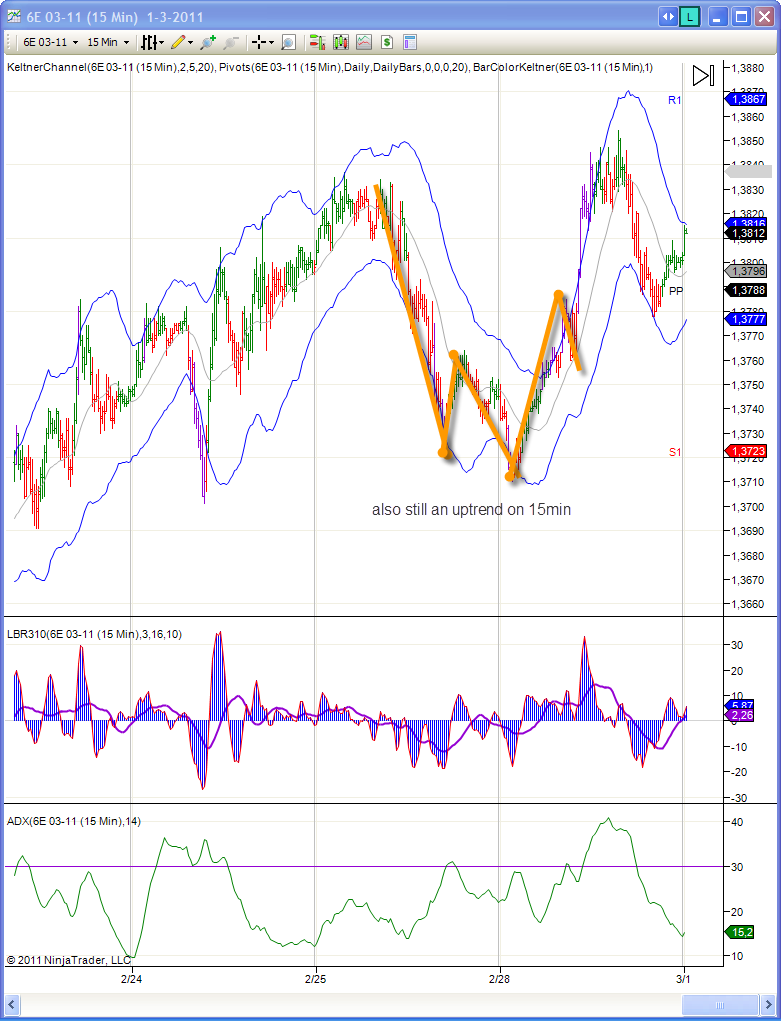This screenshot has height=1021, width=781.
Task: Click the 2/25 date label
Action: pyautogui.click(x=315, y=978)
